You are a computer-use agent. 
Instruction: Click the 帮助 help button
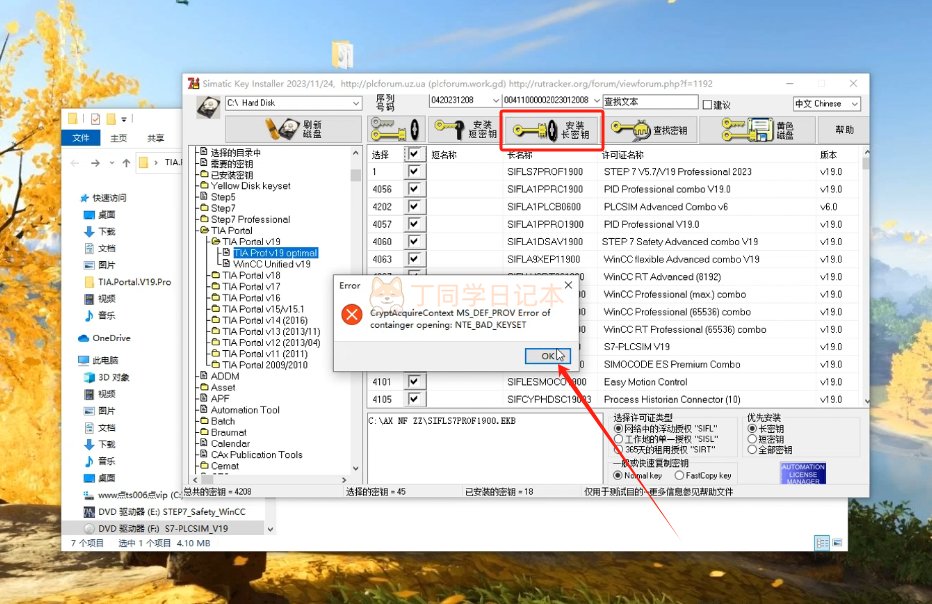842,129
